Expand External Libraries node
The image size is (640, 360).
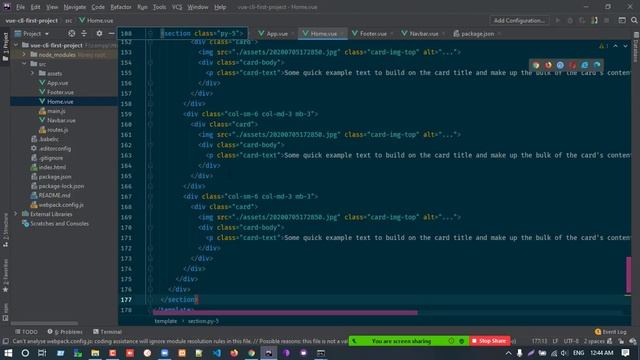click(x=16, y=214)
